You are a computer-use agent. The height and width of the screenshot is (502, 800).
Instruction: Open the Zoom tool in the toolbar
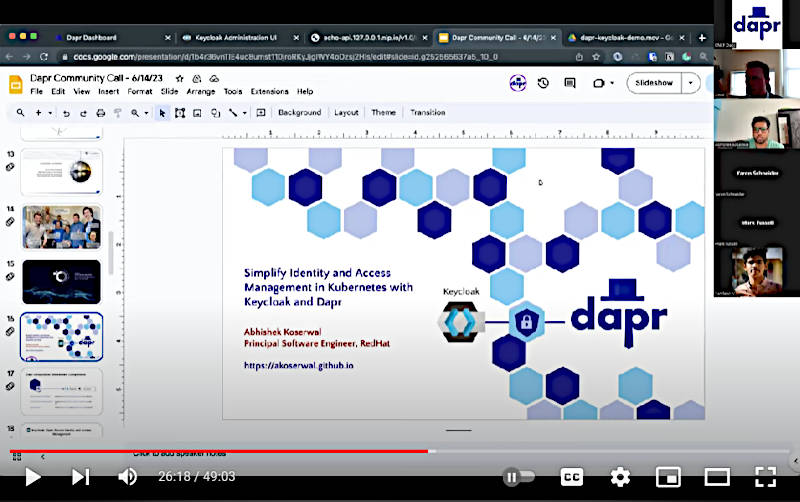(x=135, y=113)
